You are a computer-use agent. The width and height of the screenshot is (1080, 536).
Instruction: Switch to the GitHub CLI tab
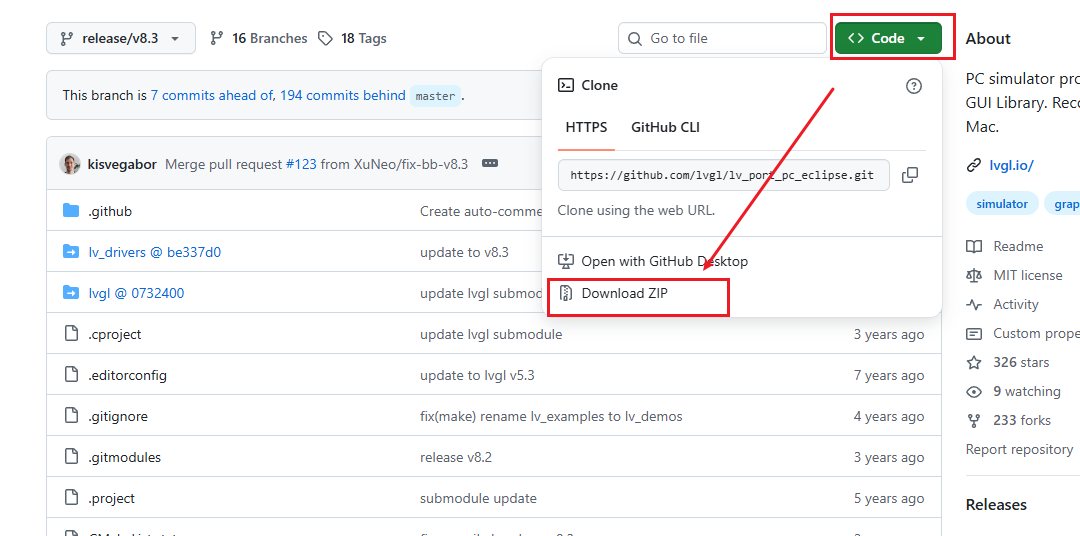[x=665, y=127]
